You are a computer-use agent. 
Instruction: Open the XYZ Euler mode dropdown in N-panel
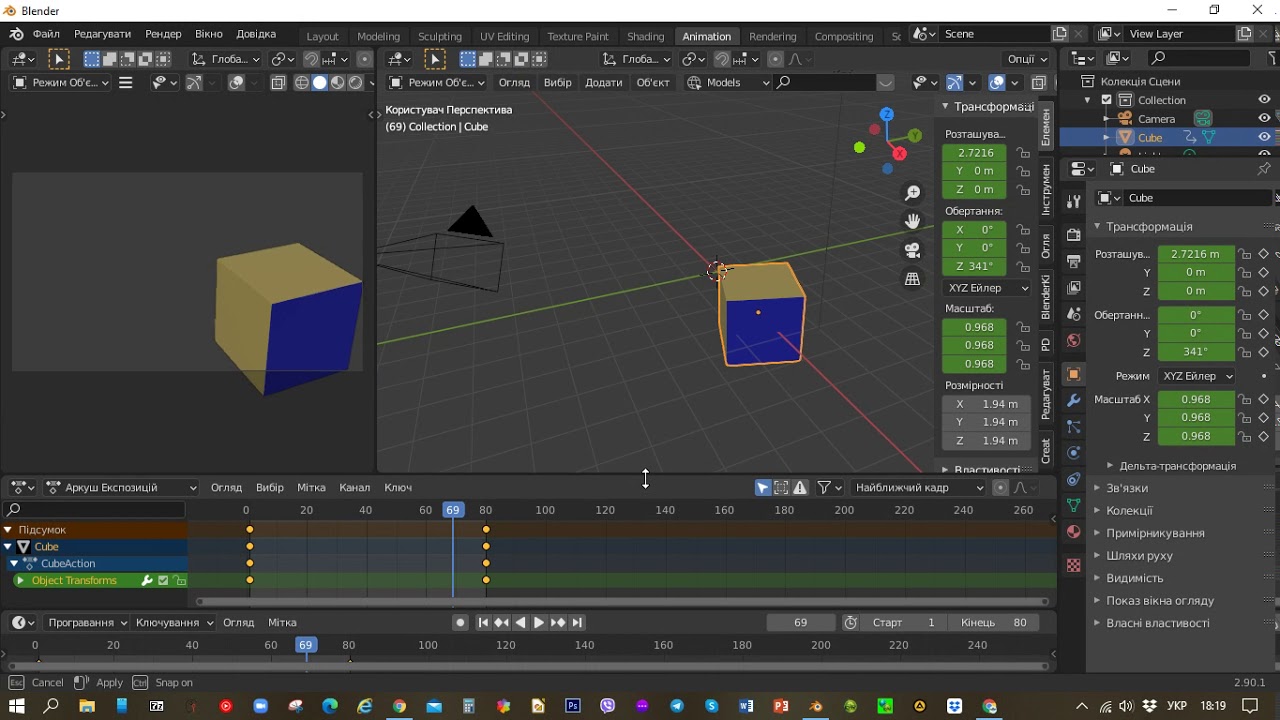(988, 288)
